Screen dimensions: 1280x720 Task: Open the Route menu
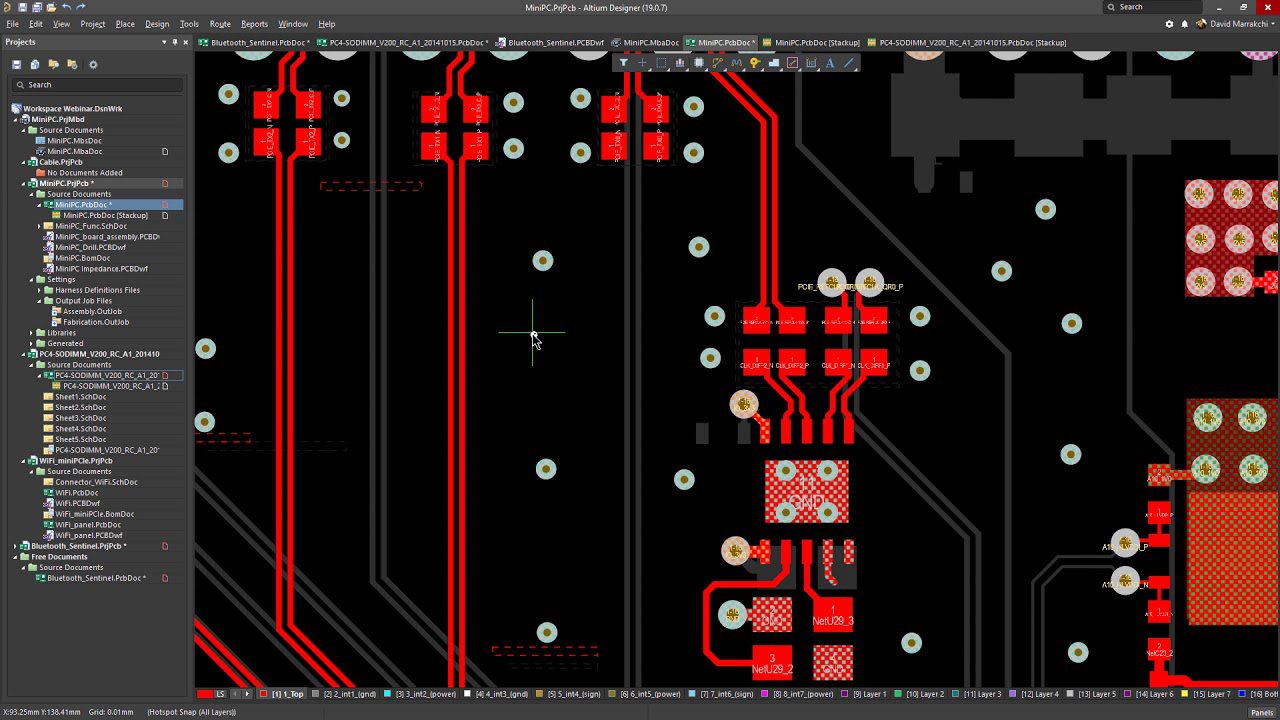(219, 24)
